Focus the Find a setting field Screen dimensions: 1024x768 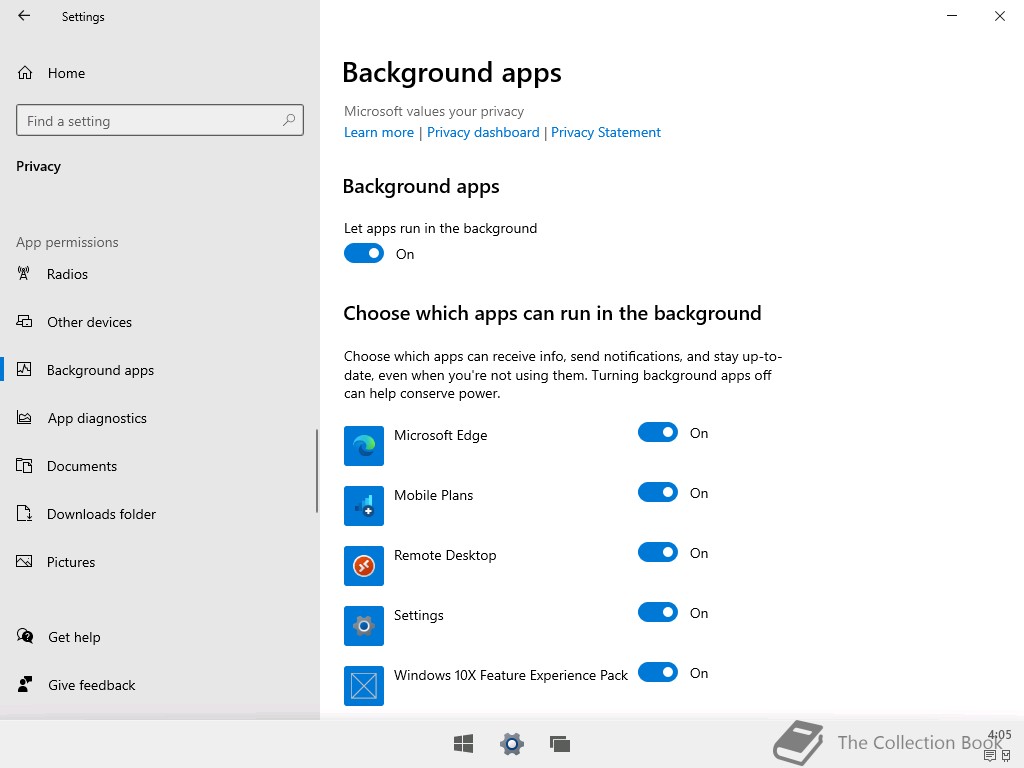tap(160, 120)
